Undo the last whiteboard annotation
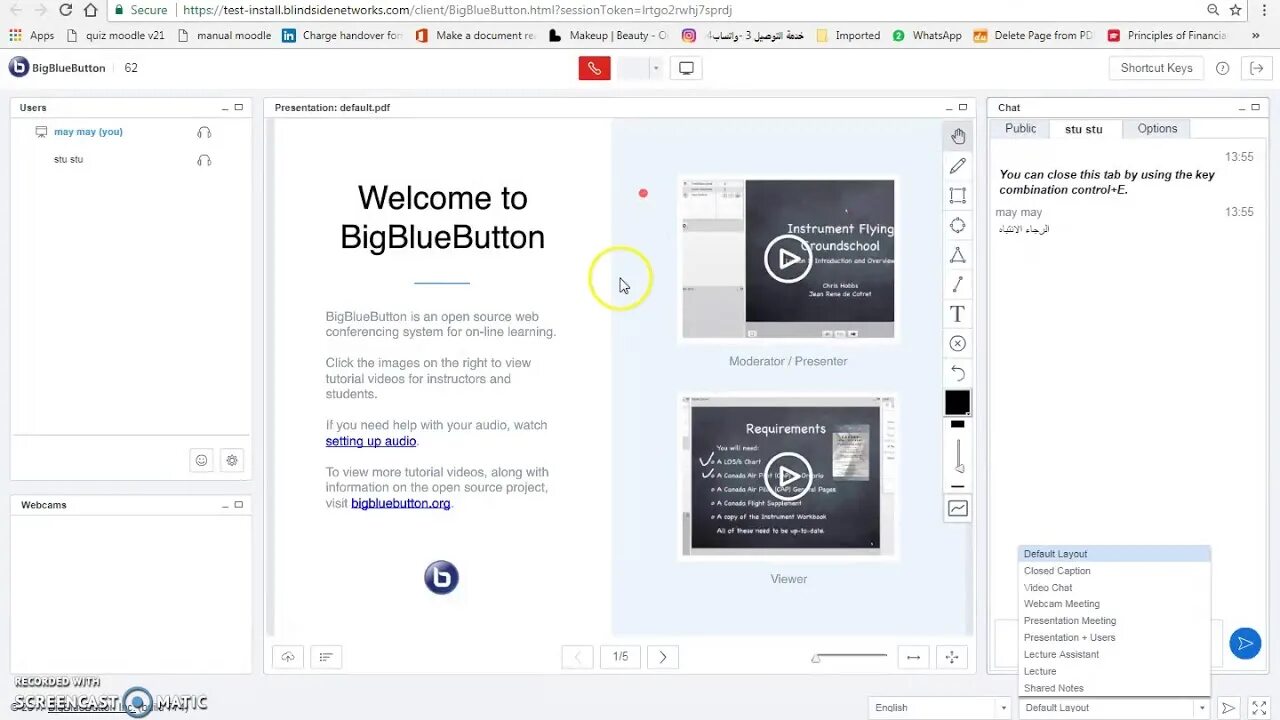Screen dimensions: 1280x720 pos(957,373)
